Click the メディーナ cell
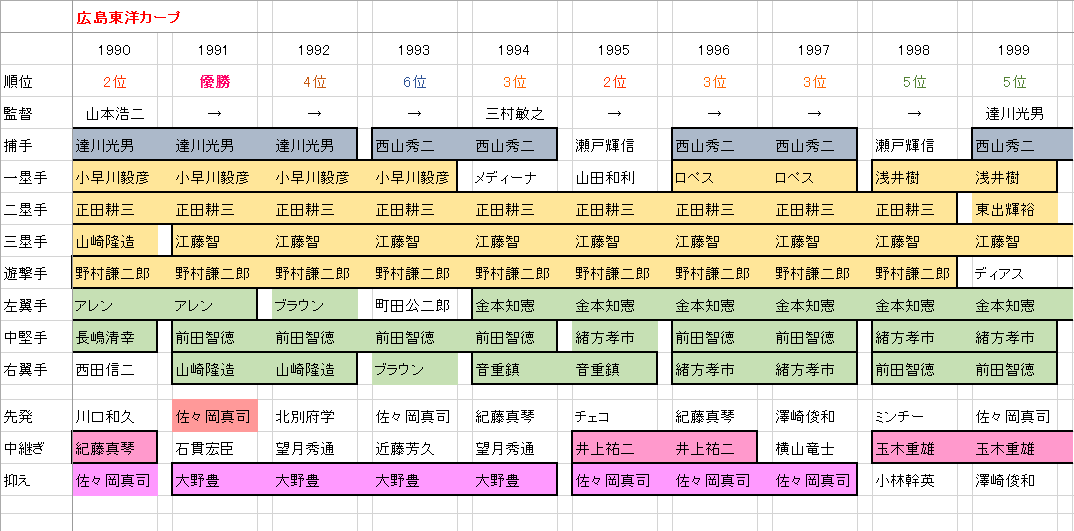Image resolution: width=1074 pixels, height=531 pixels. [514, 178]
